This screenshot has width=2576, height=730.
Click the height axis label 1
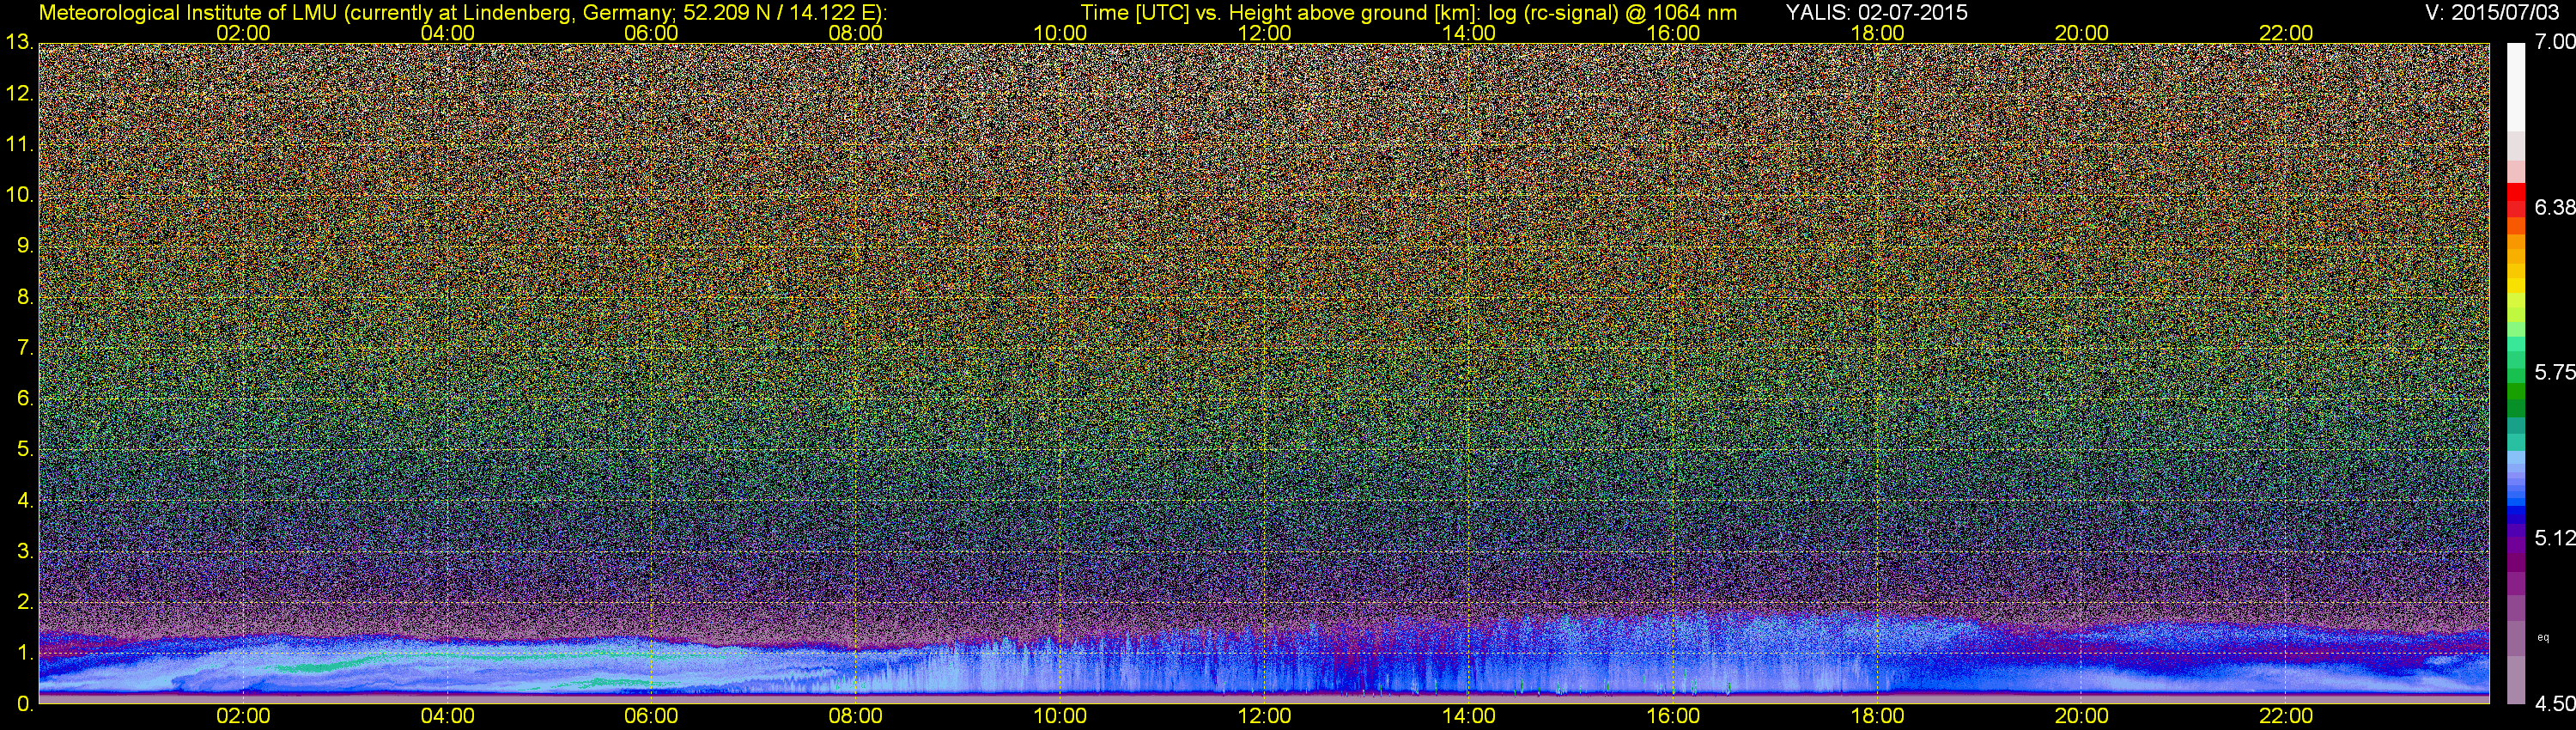[x=24, y=653]
